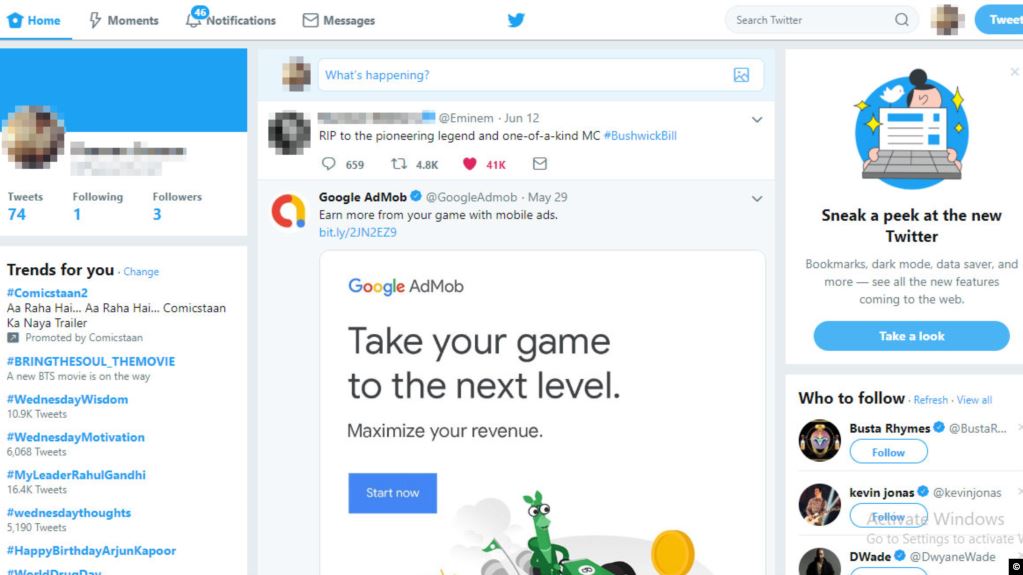The height and width of the screenshot is (575, 1023).
Task: Send Eminem tweet via direct message icon
Action: coord(540,164)
